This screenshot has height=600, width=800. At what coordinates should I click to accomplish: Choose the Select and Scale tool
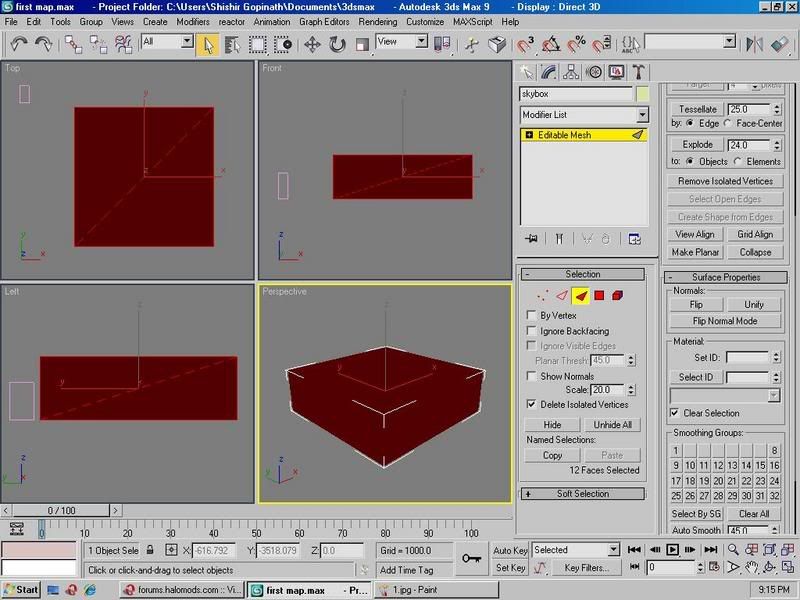(362, 45)
